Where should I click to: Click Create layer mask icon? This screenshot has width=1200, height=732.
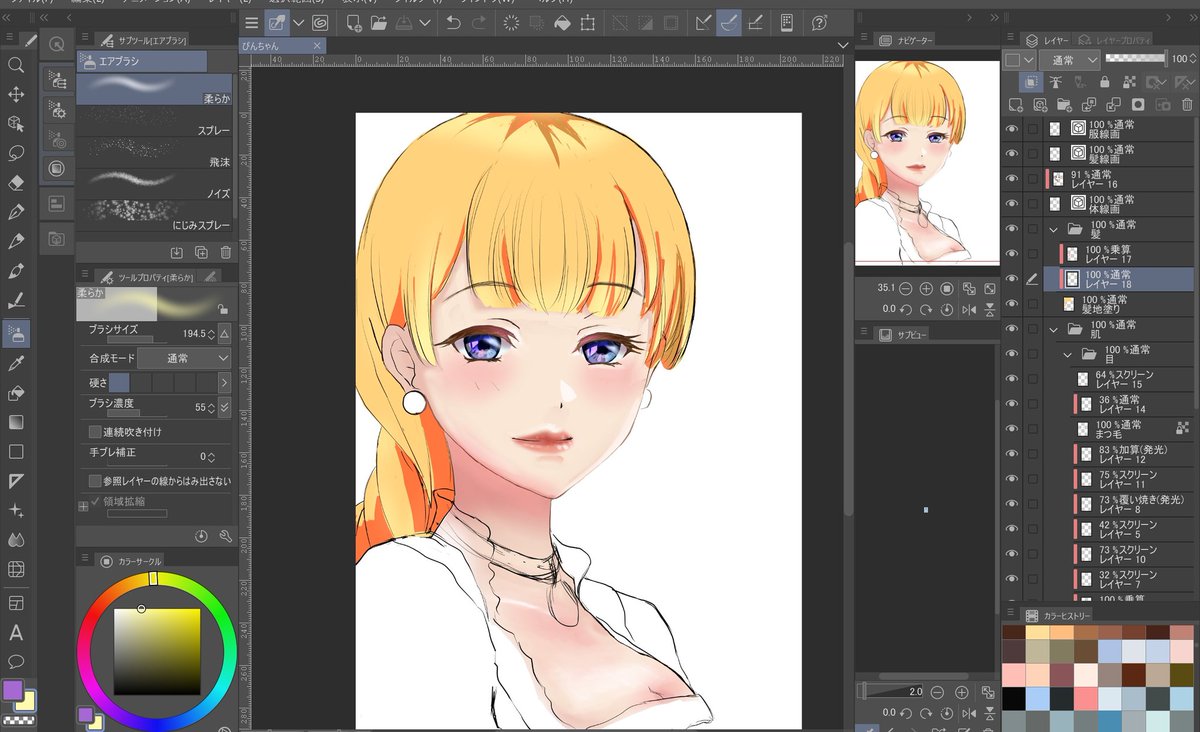tap(1138, 104)
